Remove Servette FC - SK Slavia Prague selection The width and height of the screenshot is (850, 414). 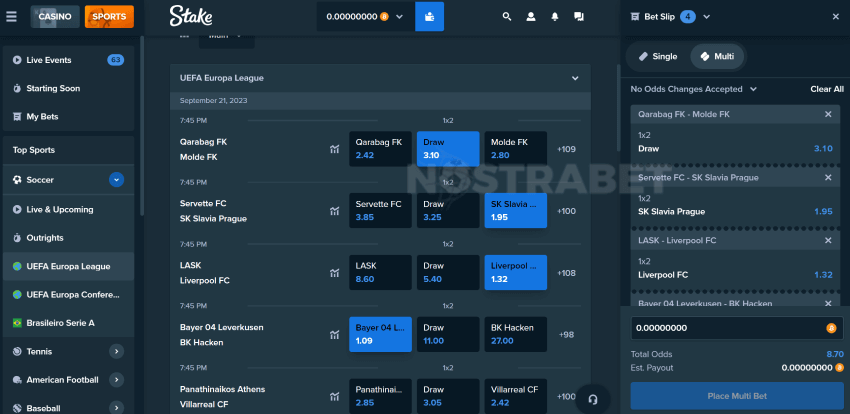click(828, 177)
